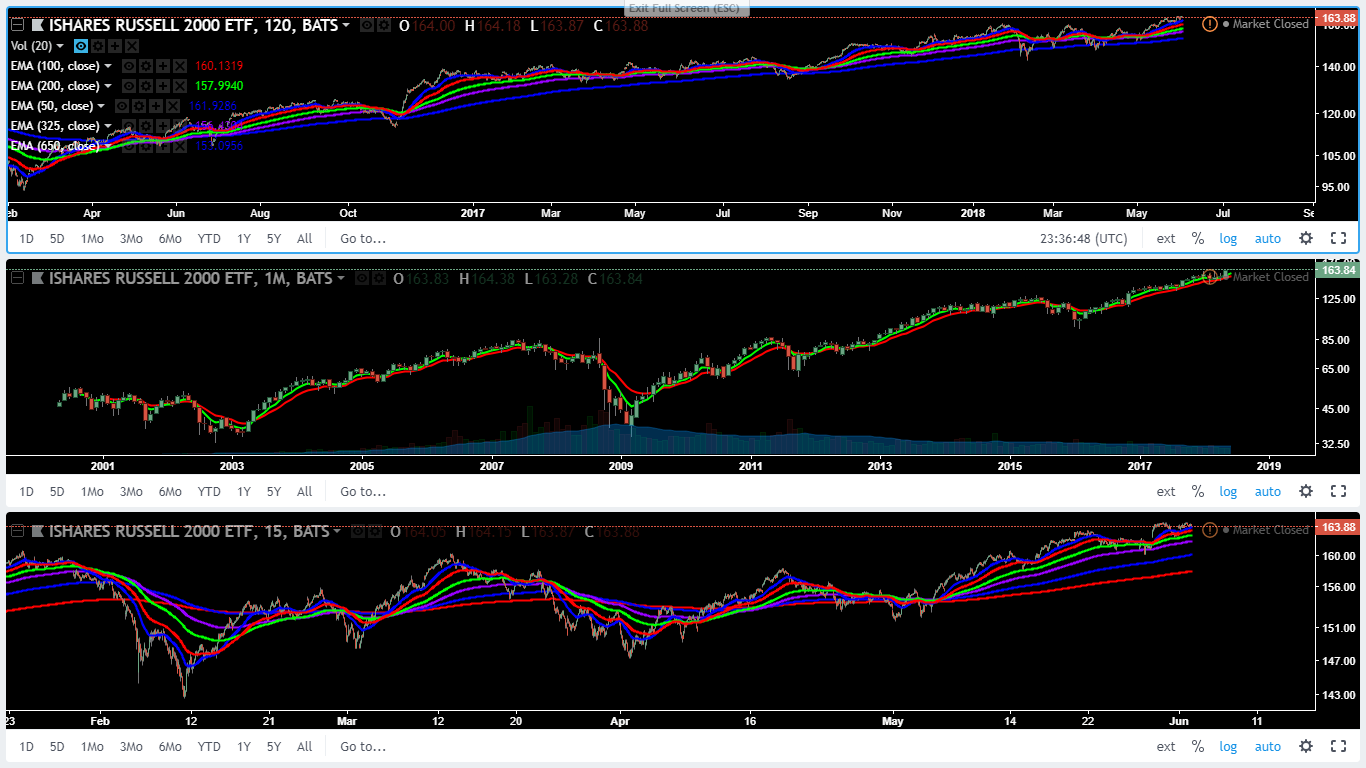Select 1D range below the 120 chart
The image size is (1366, 768).
pyautogui.click(x=27, y=238)
